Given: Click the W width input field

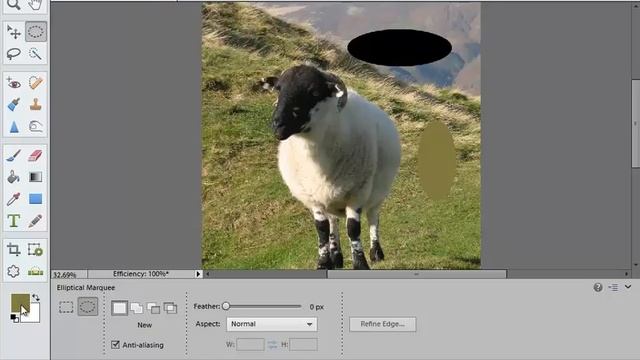Looking at the screenshot, I should coord(250,344).
